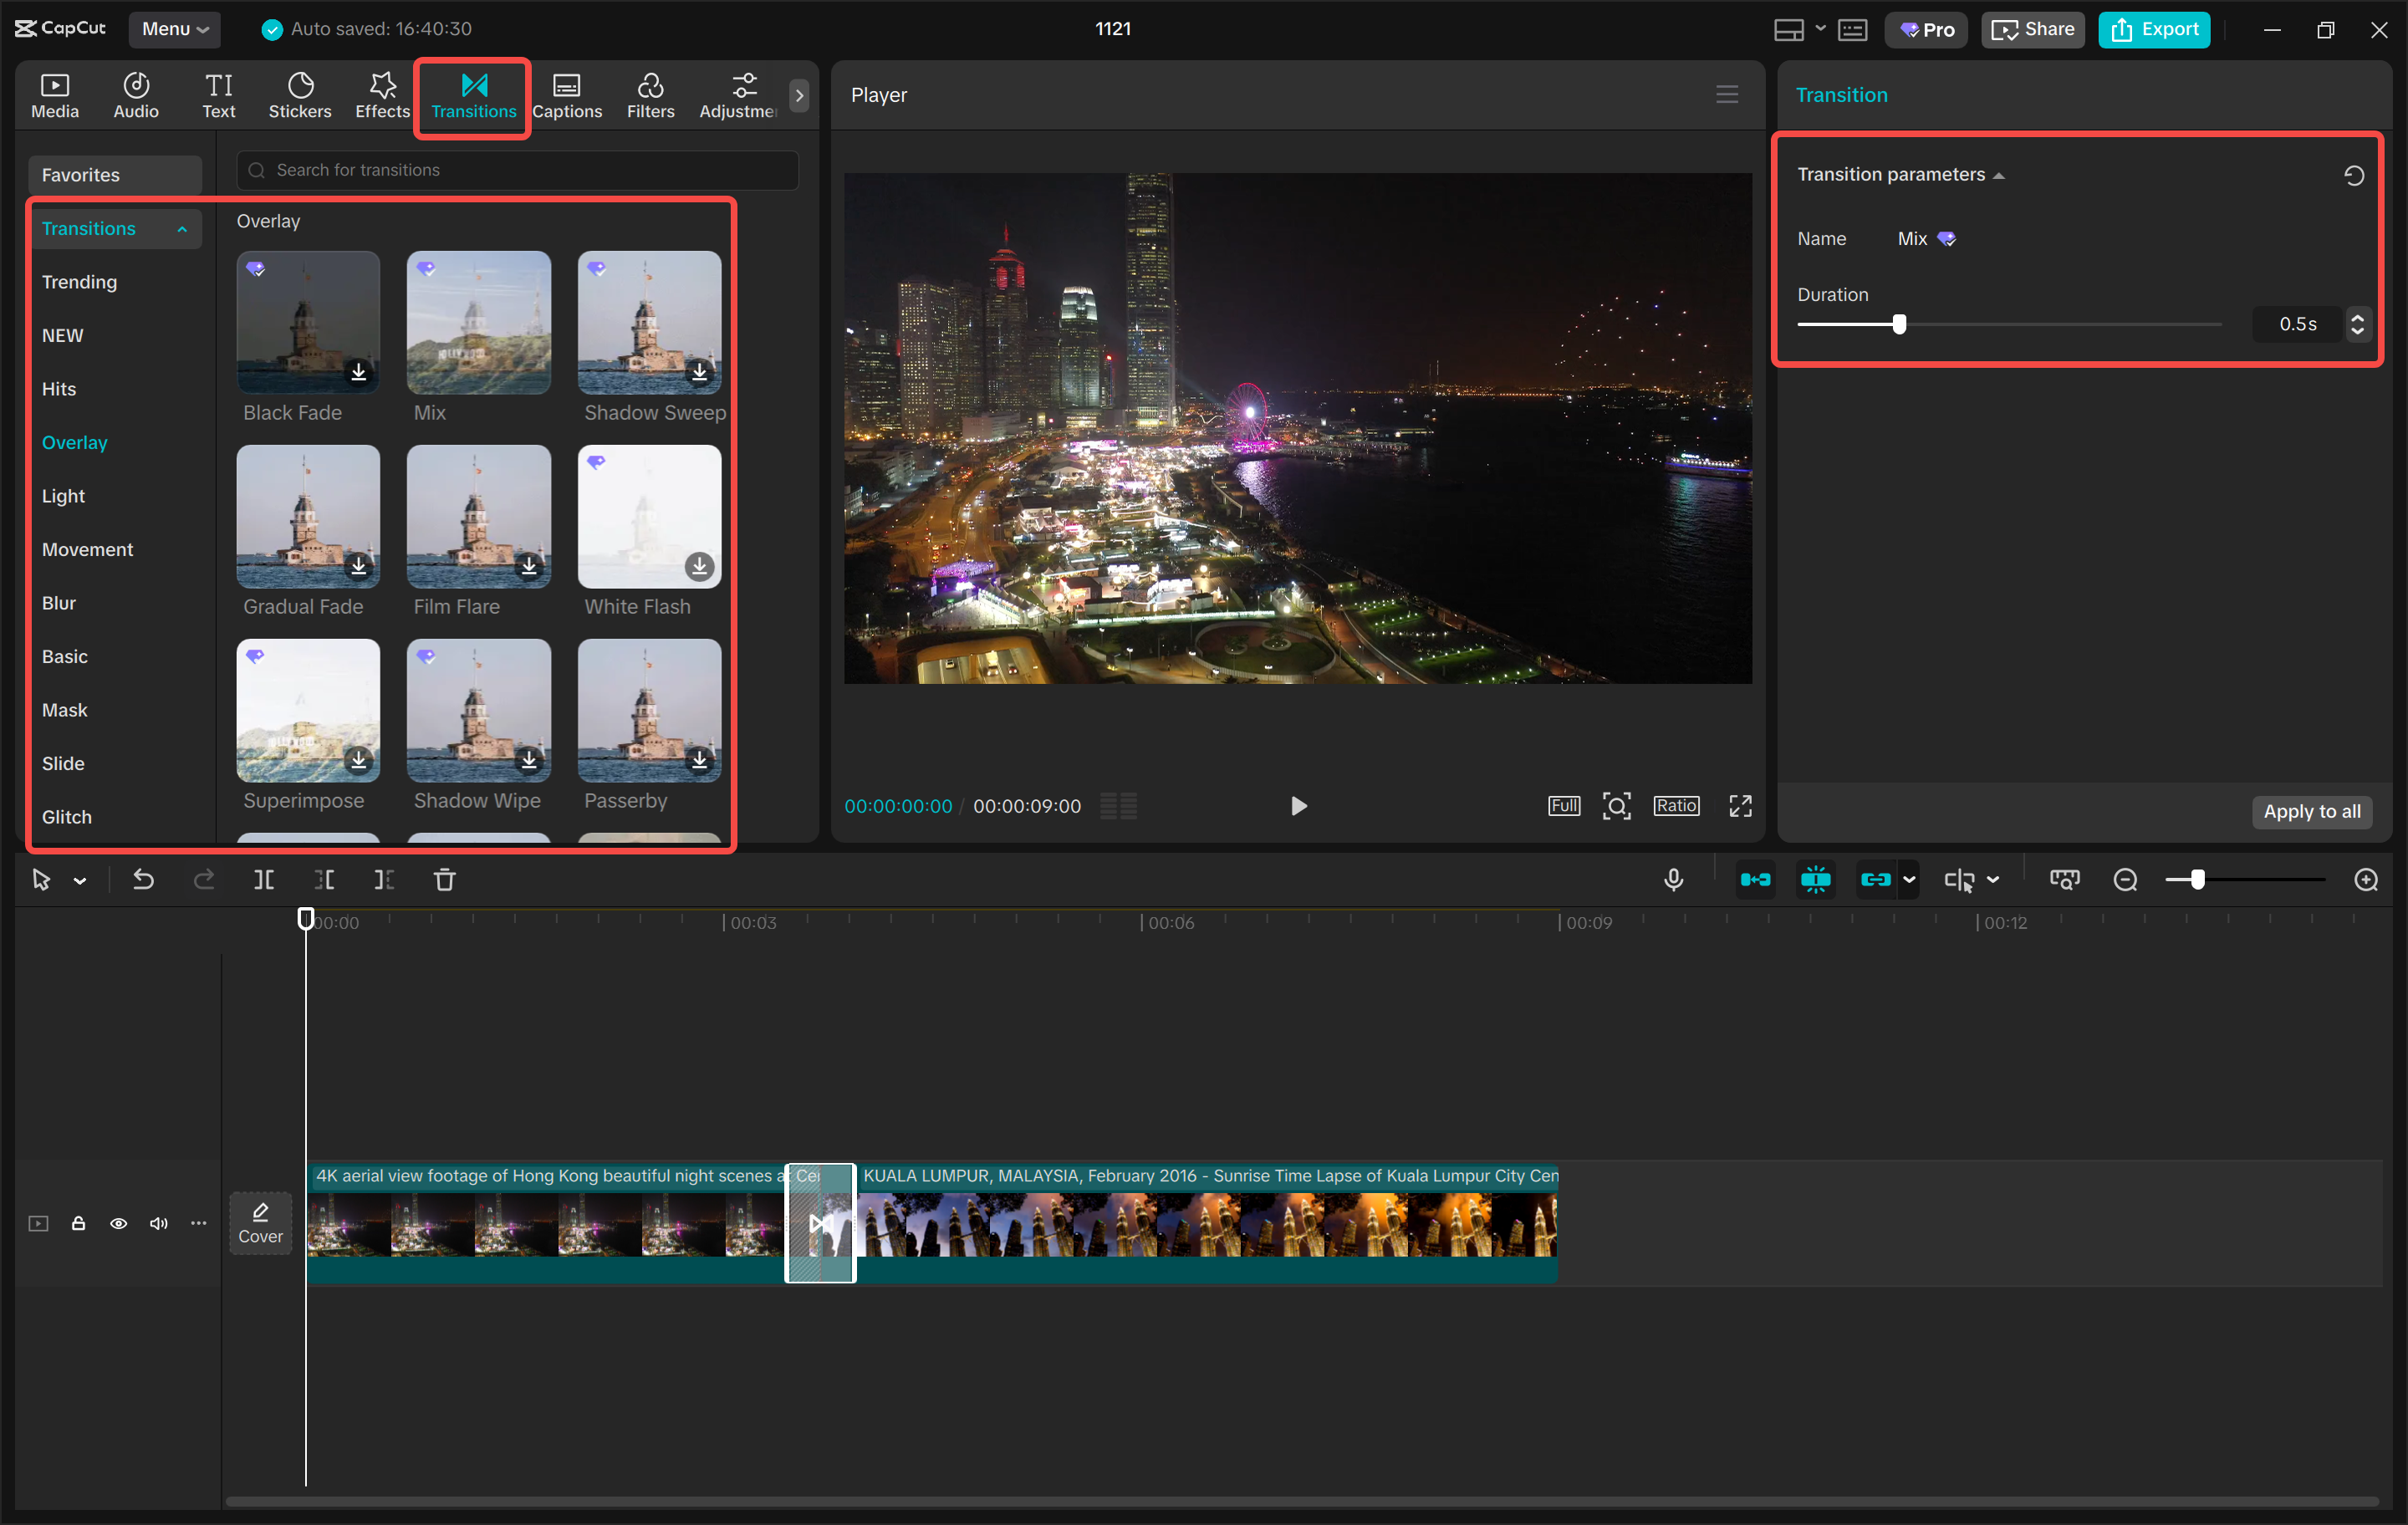Mute the track using the speaker icon
2408x1525 pixels.
(158, 1223)
